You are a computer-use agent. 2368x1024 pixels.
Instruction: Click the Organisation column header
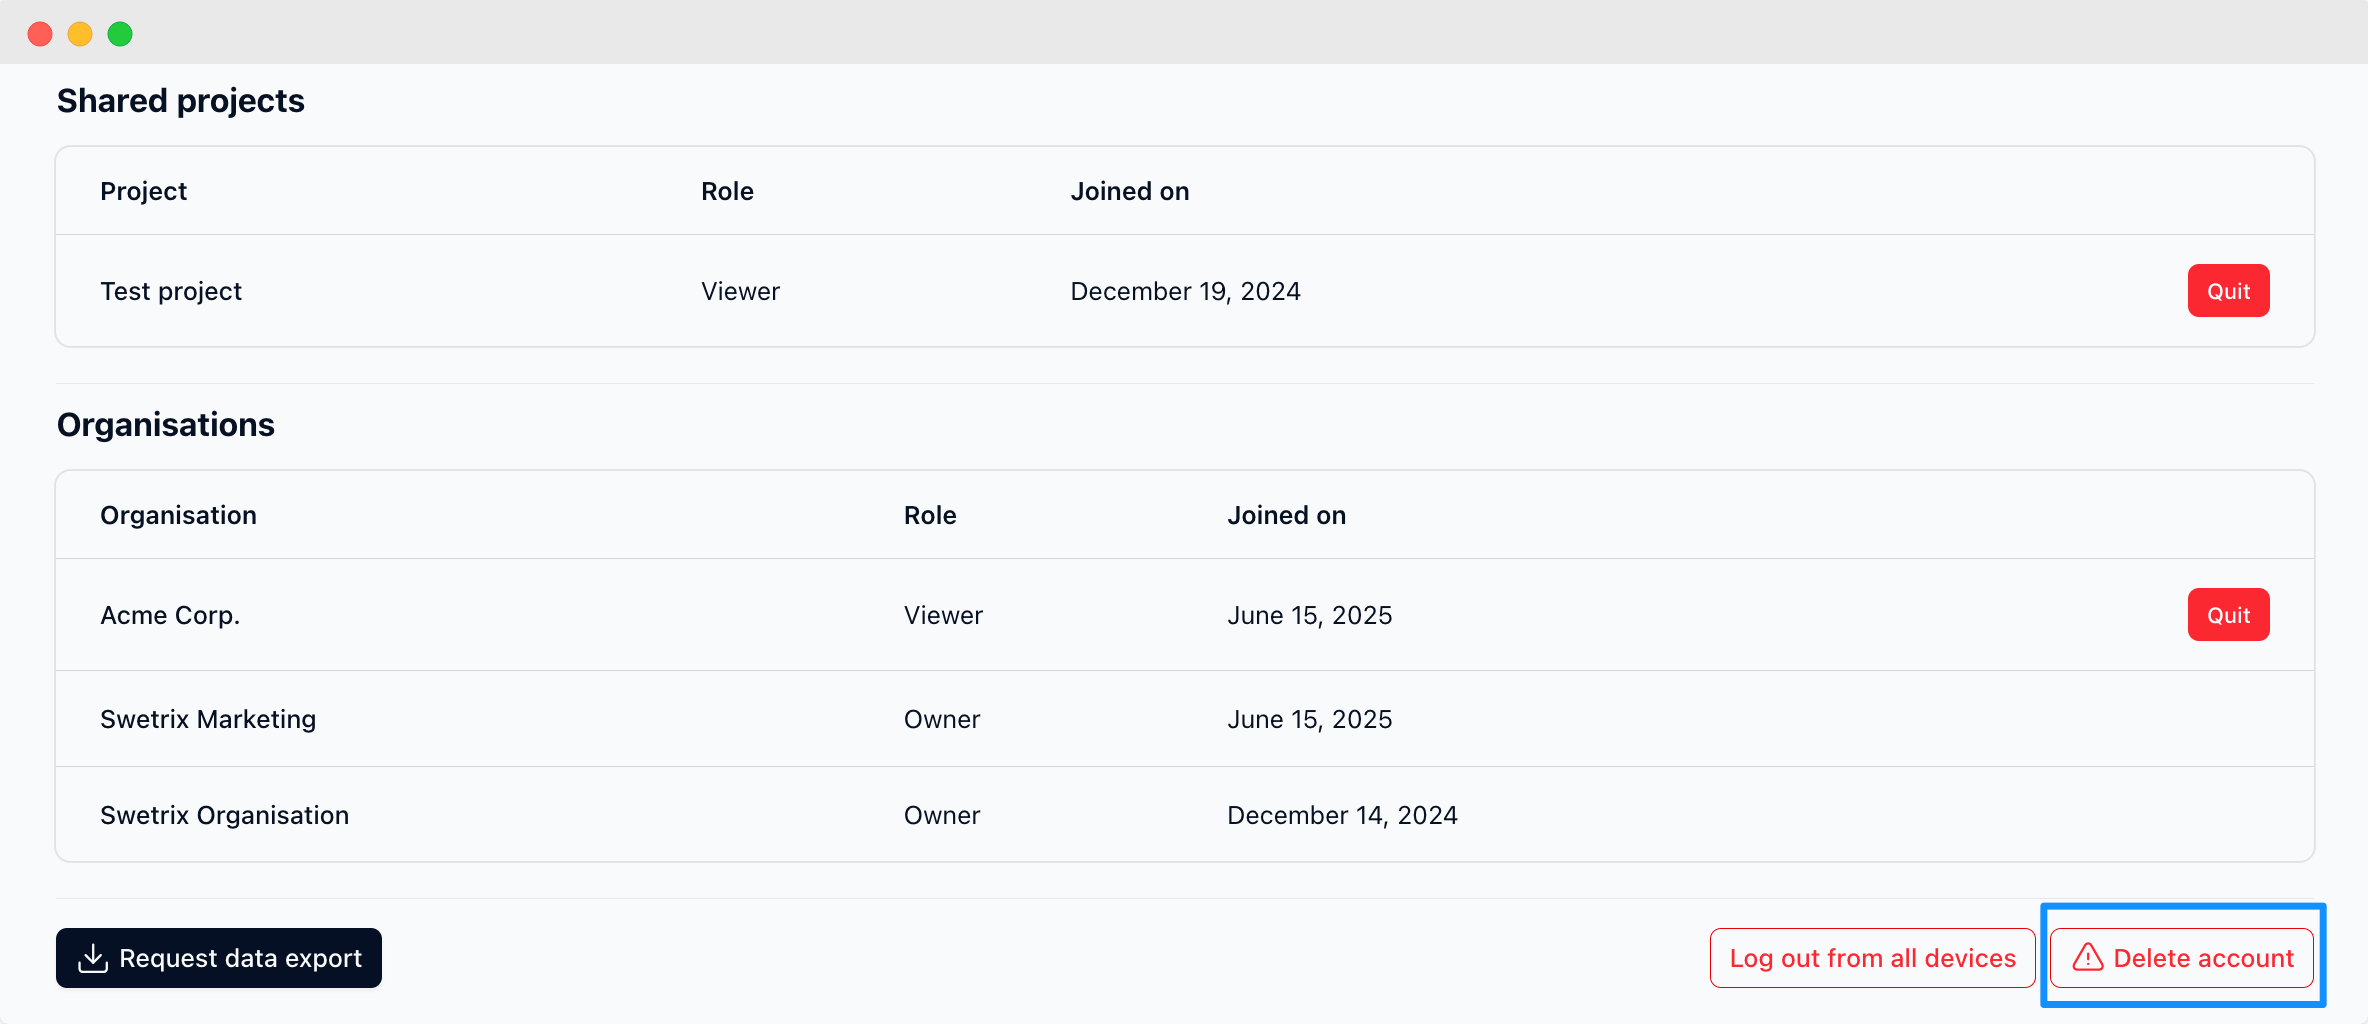[178, 515]
